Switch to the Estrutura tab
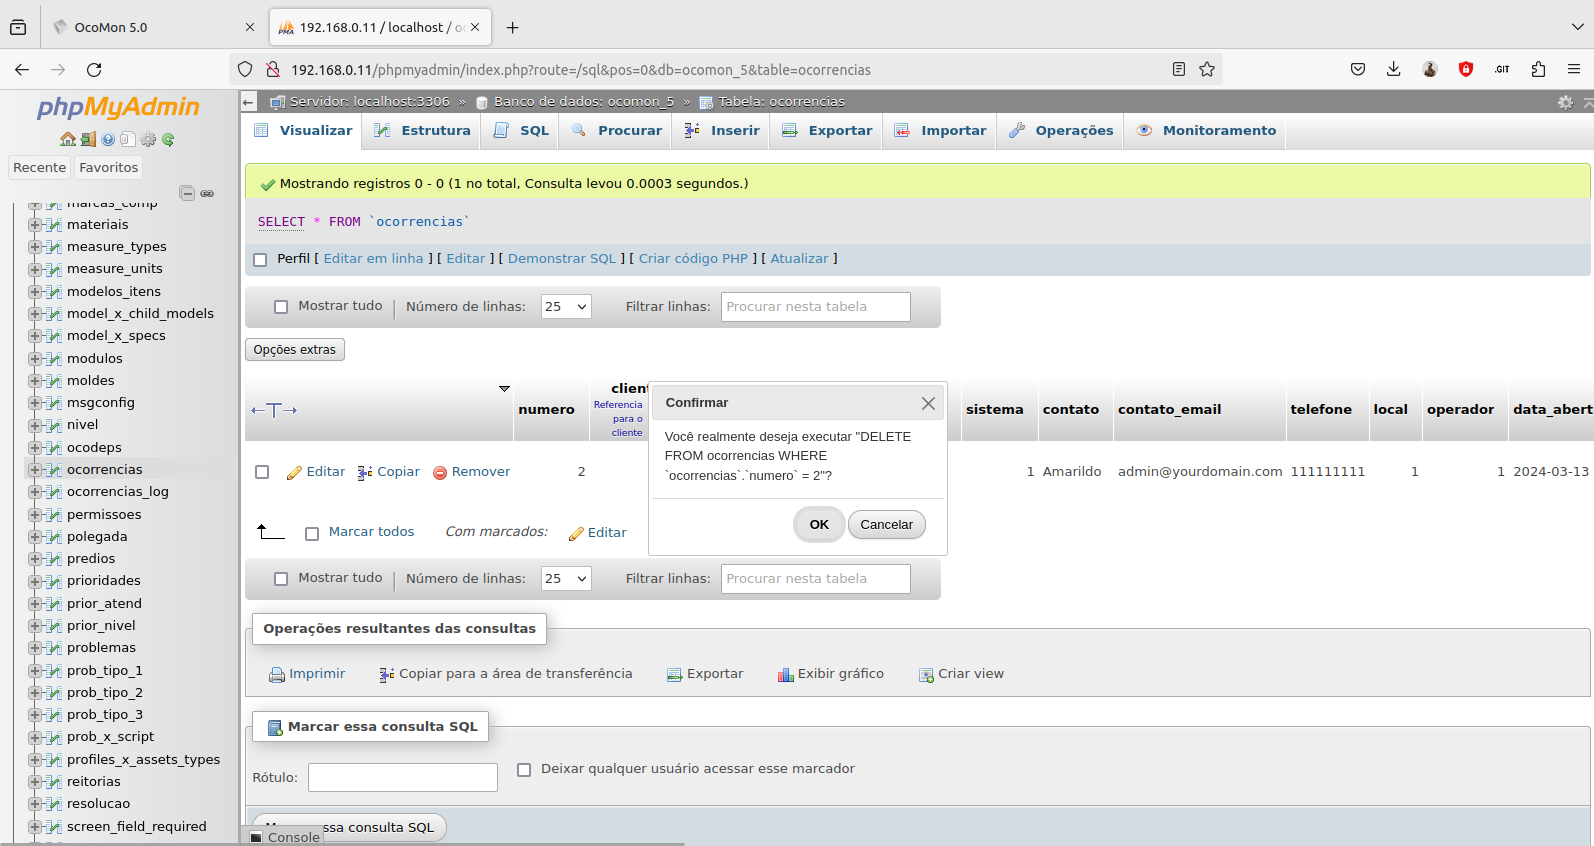Screen dimensions: 1594x846 tap(422, 131)
